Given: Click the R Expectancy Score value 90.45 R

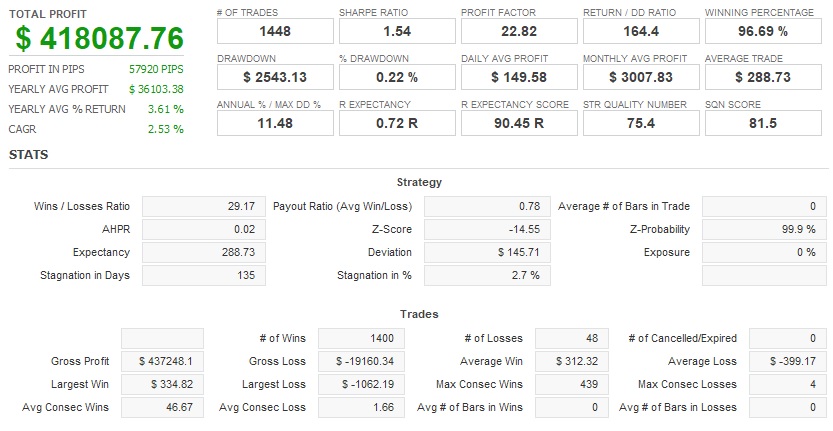Looking at the screenshot, I should tap(518, 122).
